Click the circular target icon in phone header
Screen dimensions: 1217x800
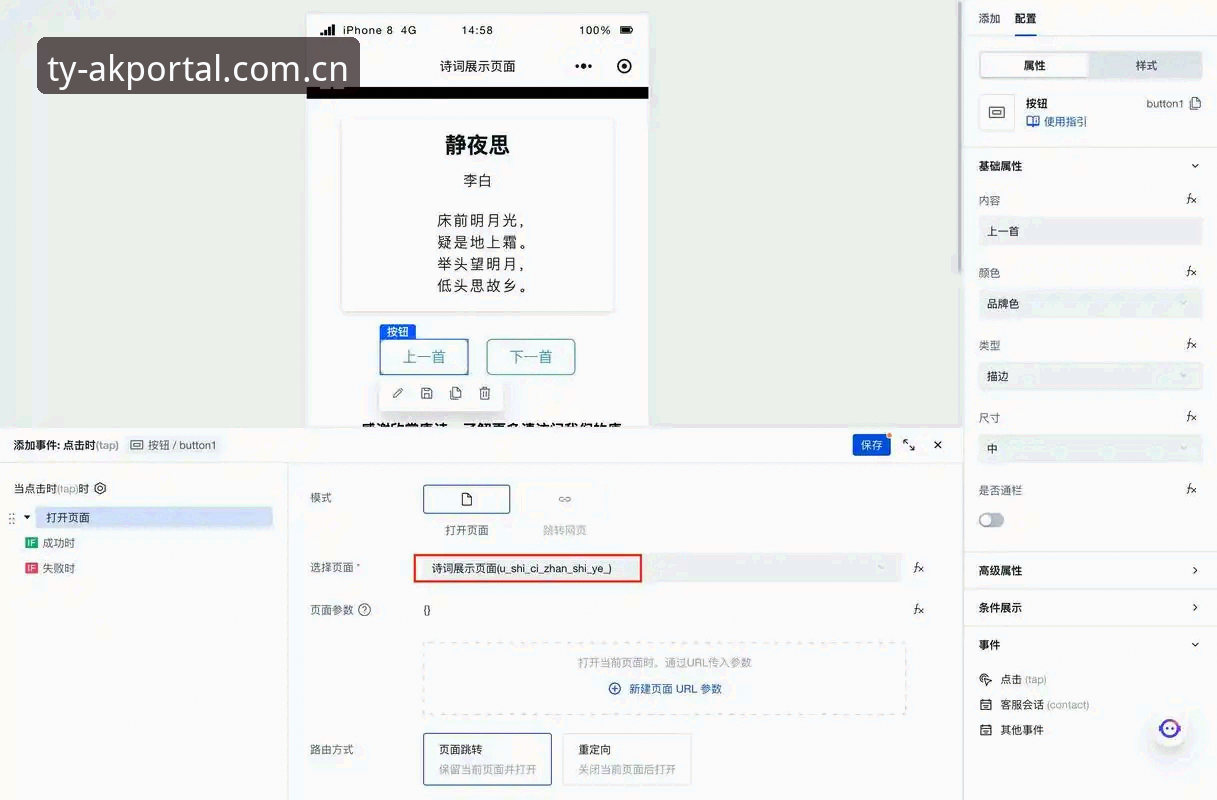pos(625,66)
